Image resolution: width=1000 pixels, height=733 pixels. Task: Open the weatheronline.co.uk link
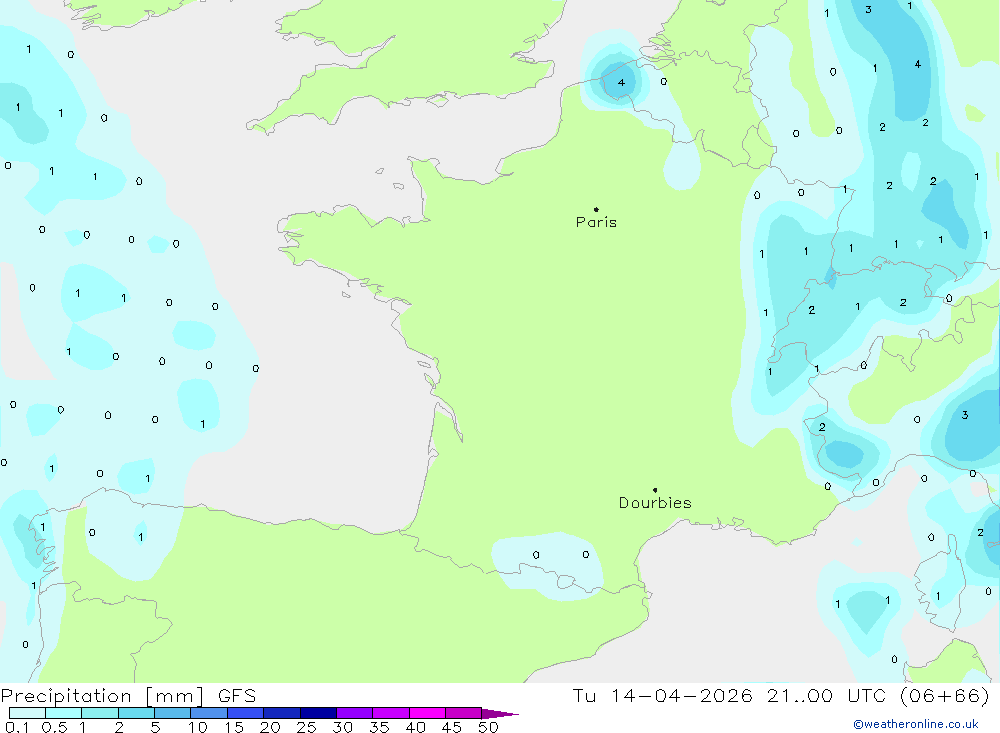[916, 724]
